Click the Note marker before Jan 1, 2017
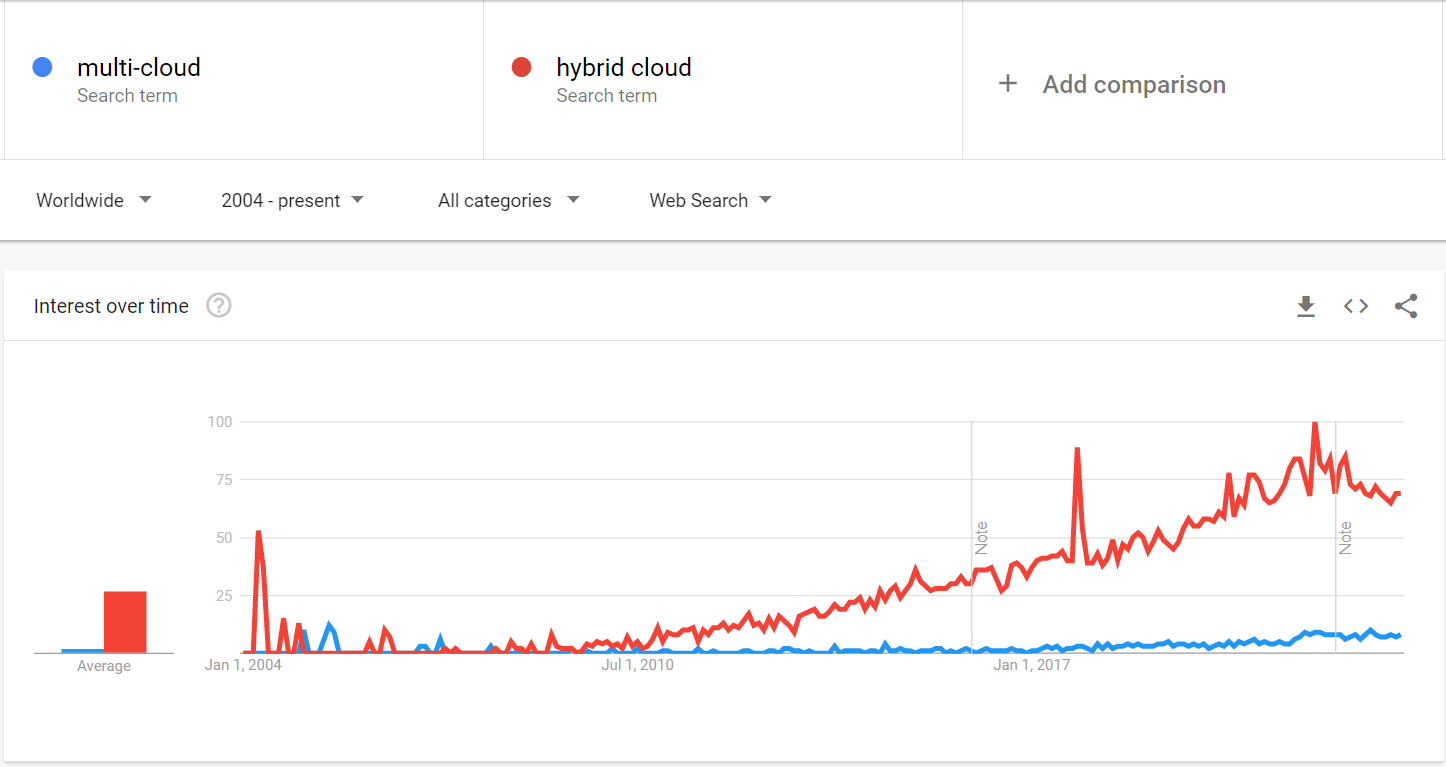 tap(981, 538)
